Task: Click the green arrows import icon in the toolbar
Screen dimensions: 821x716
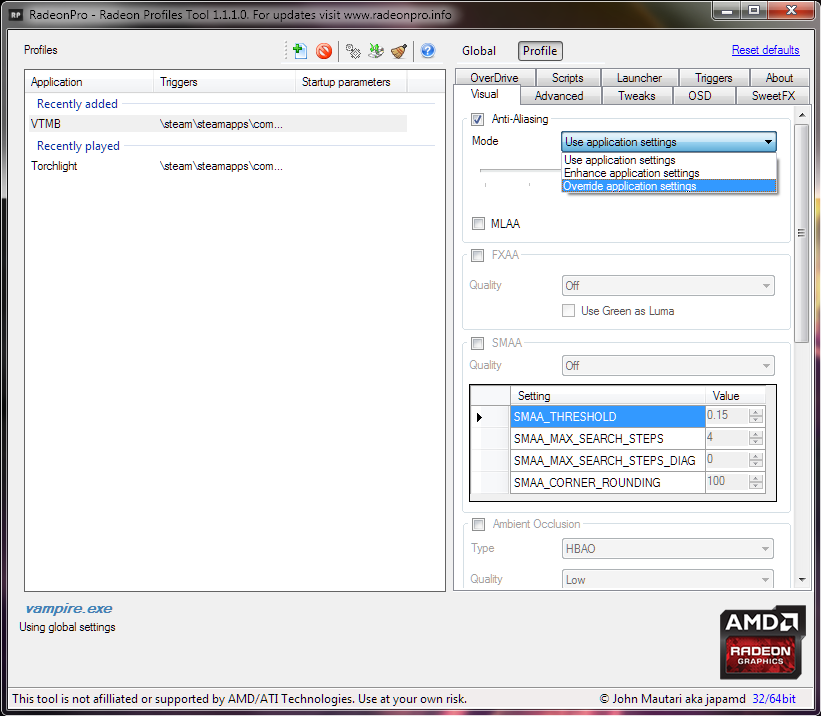Action: click(376, 51)
